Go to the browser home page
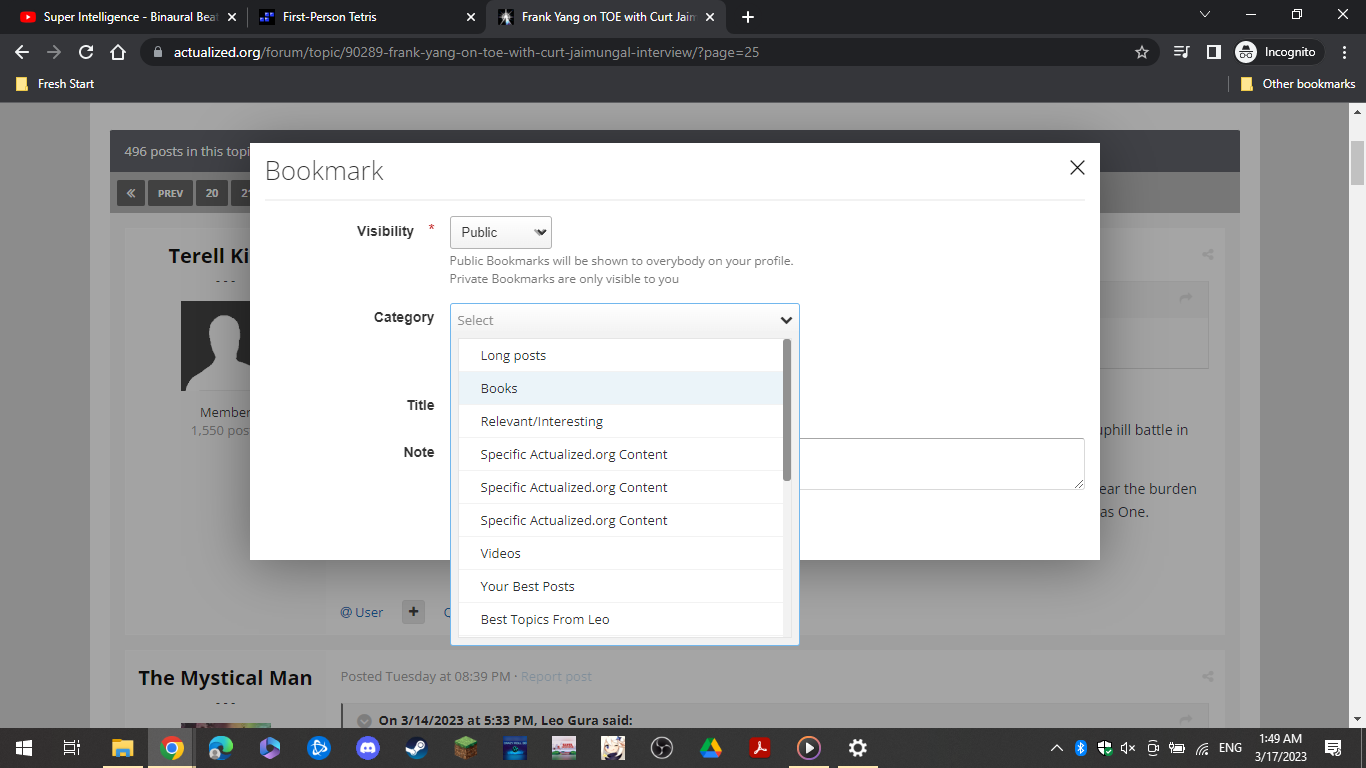Viewport: 1366px width, 768px height. click(118, 52)
